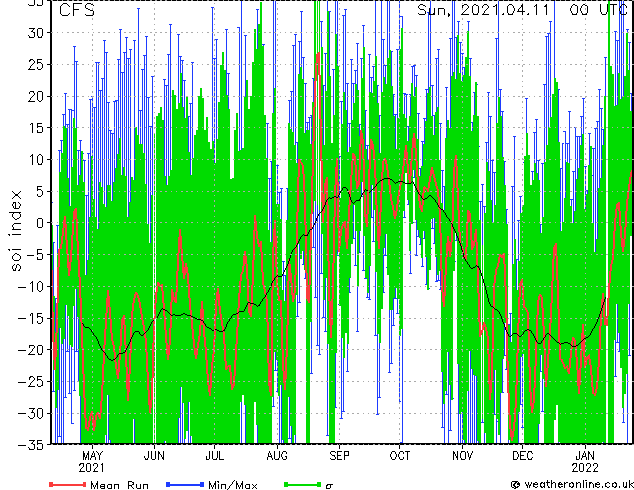This screenshot has height=490, width=634.
Task: Click the AUG x-axis label
Action: (x=277, y=456)
